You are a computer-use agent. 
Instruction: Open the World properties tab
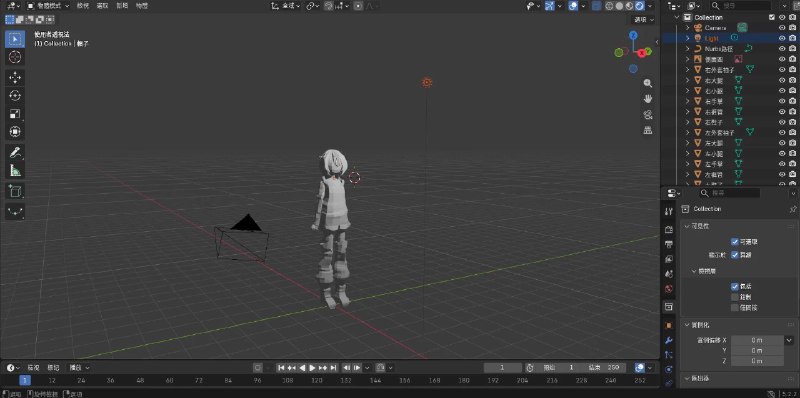(x=669, y=289)
